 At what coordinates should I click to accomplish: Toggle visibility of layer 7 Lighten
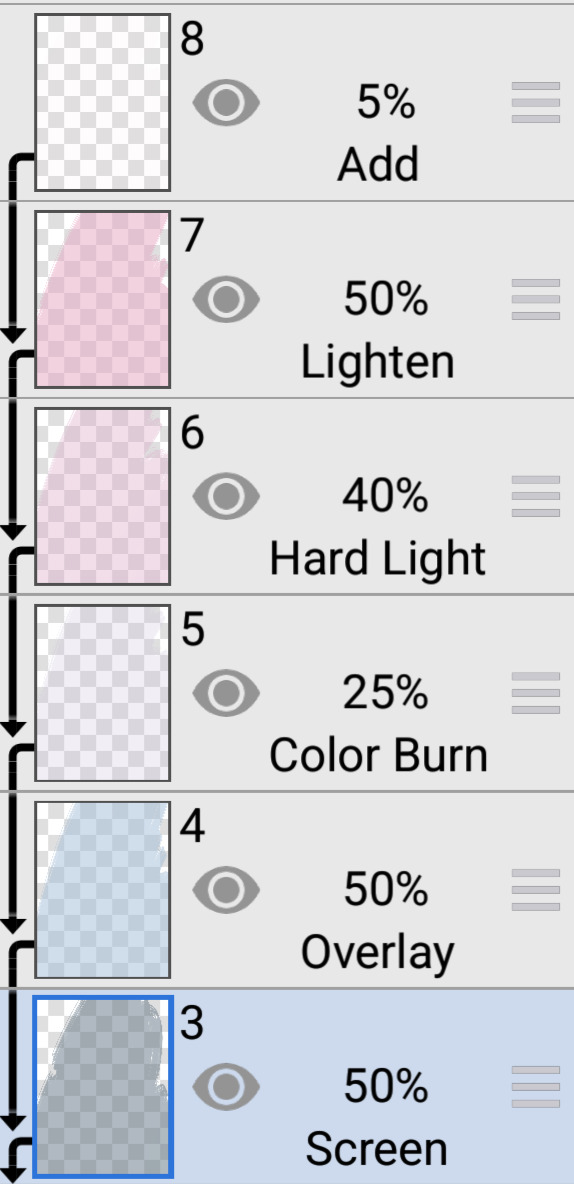click(x=226, y=299)
